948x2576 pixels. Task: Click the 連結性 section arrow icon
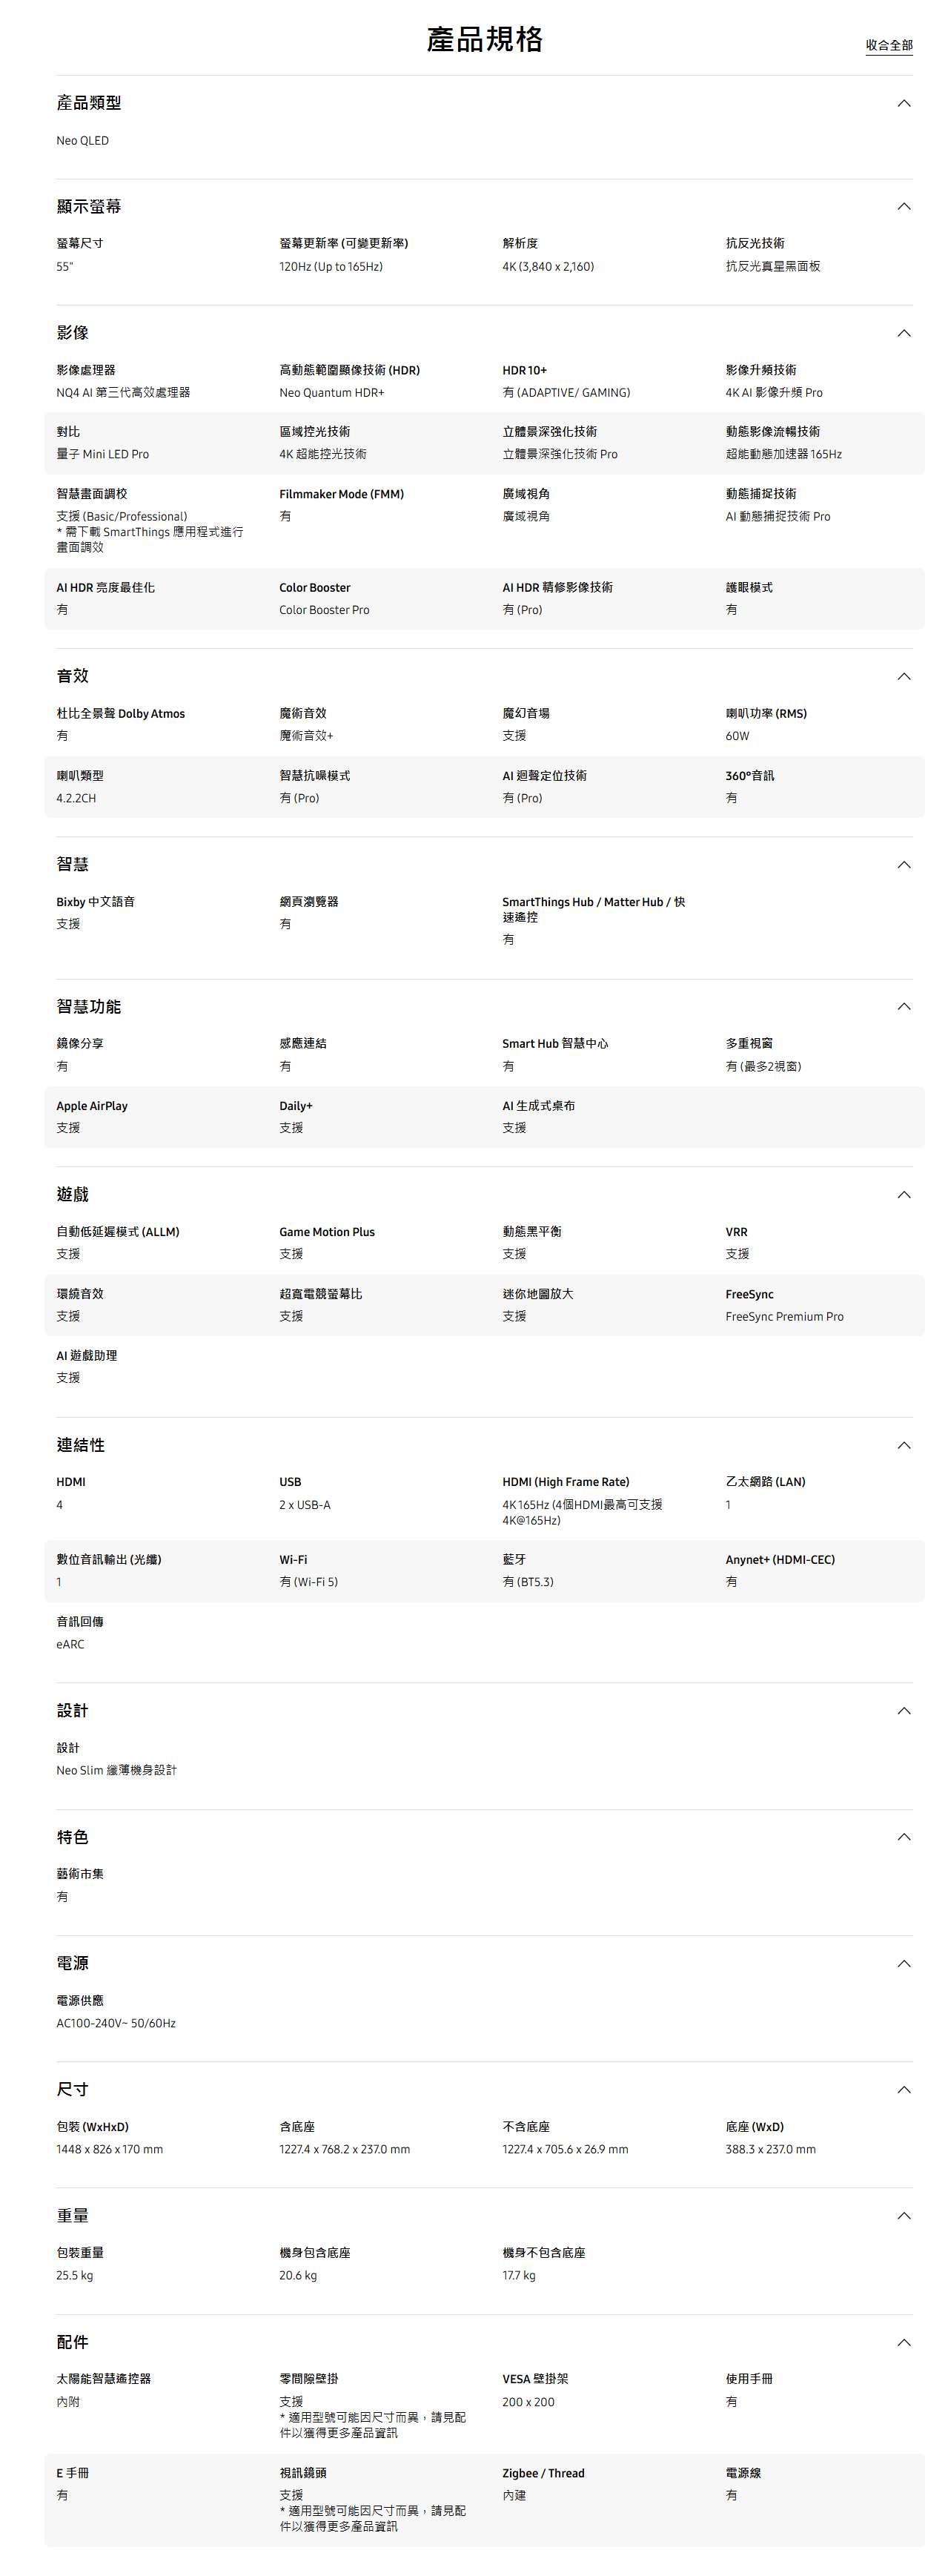(903, 1445)
